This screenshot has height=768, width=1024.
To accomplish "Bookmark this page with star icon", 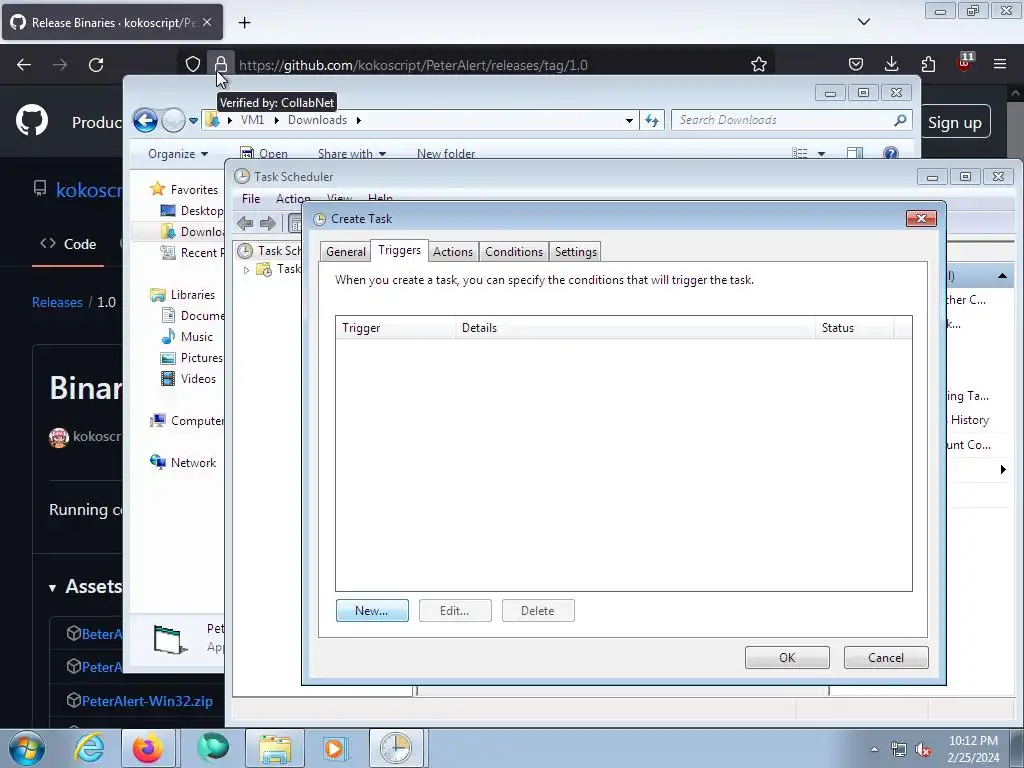I will [x=758, y=64].
